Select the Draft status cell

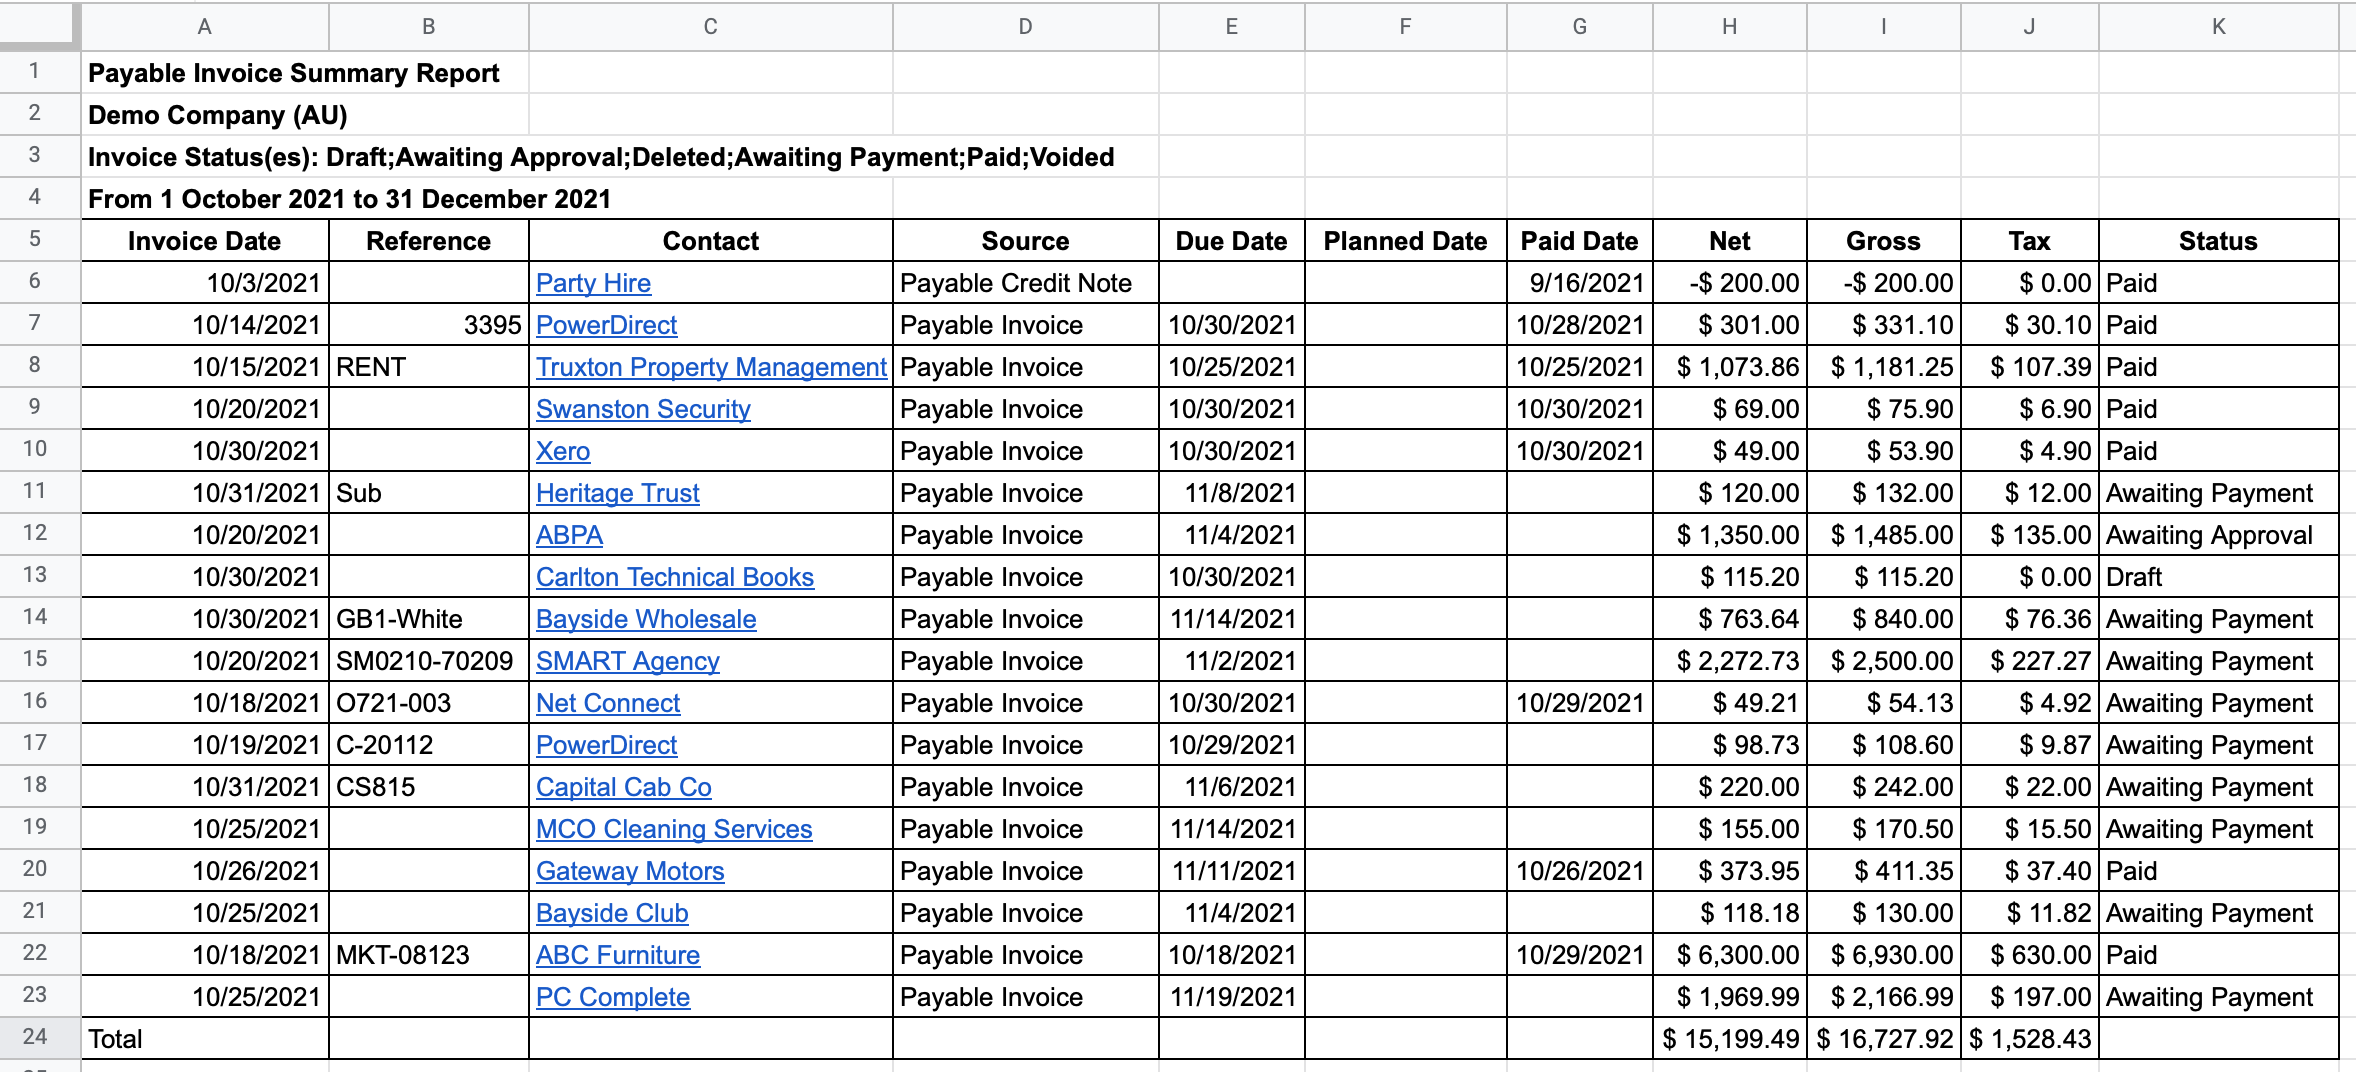point(2219,577)
